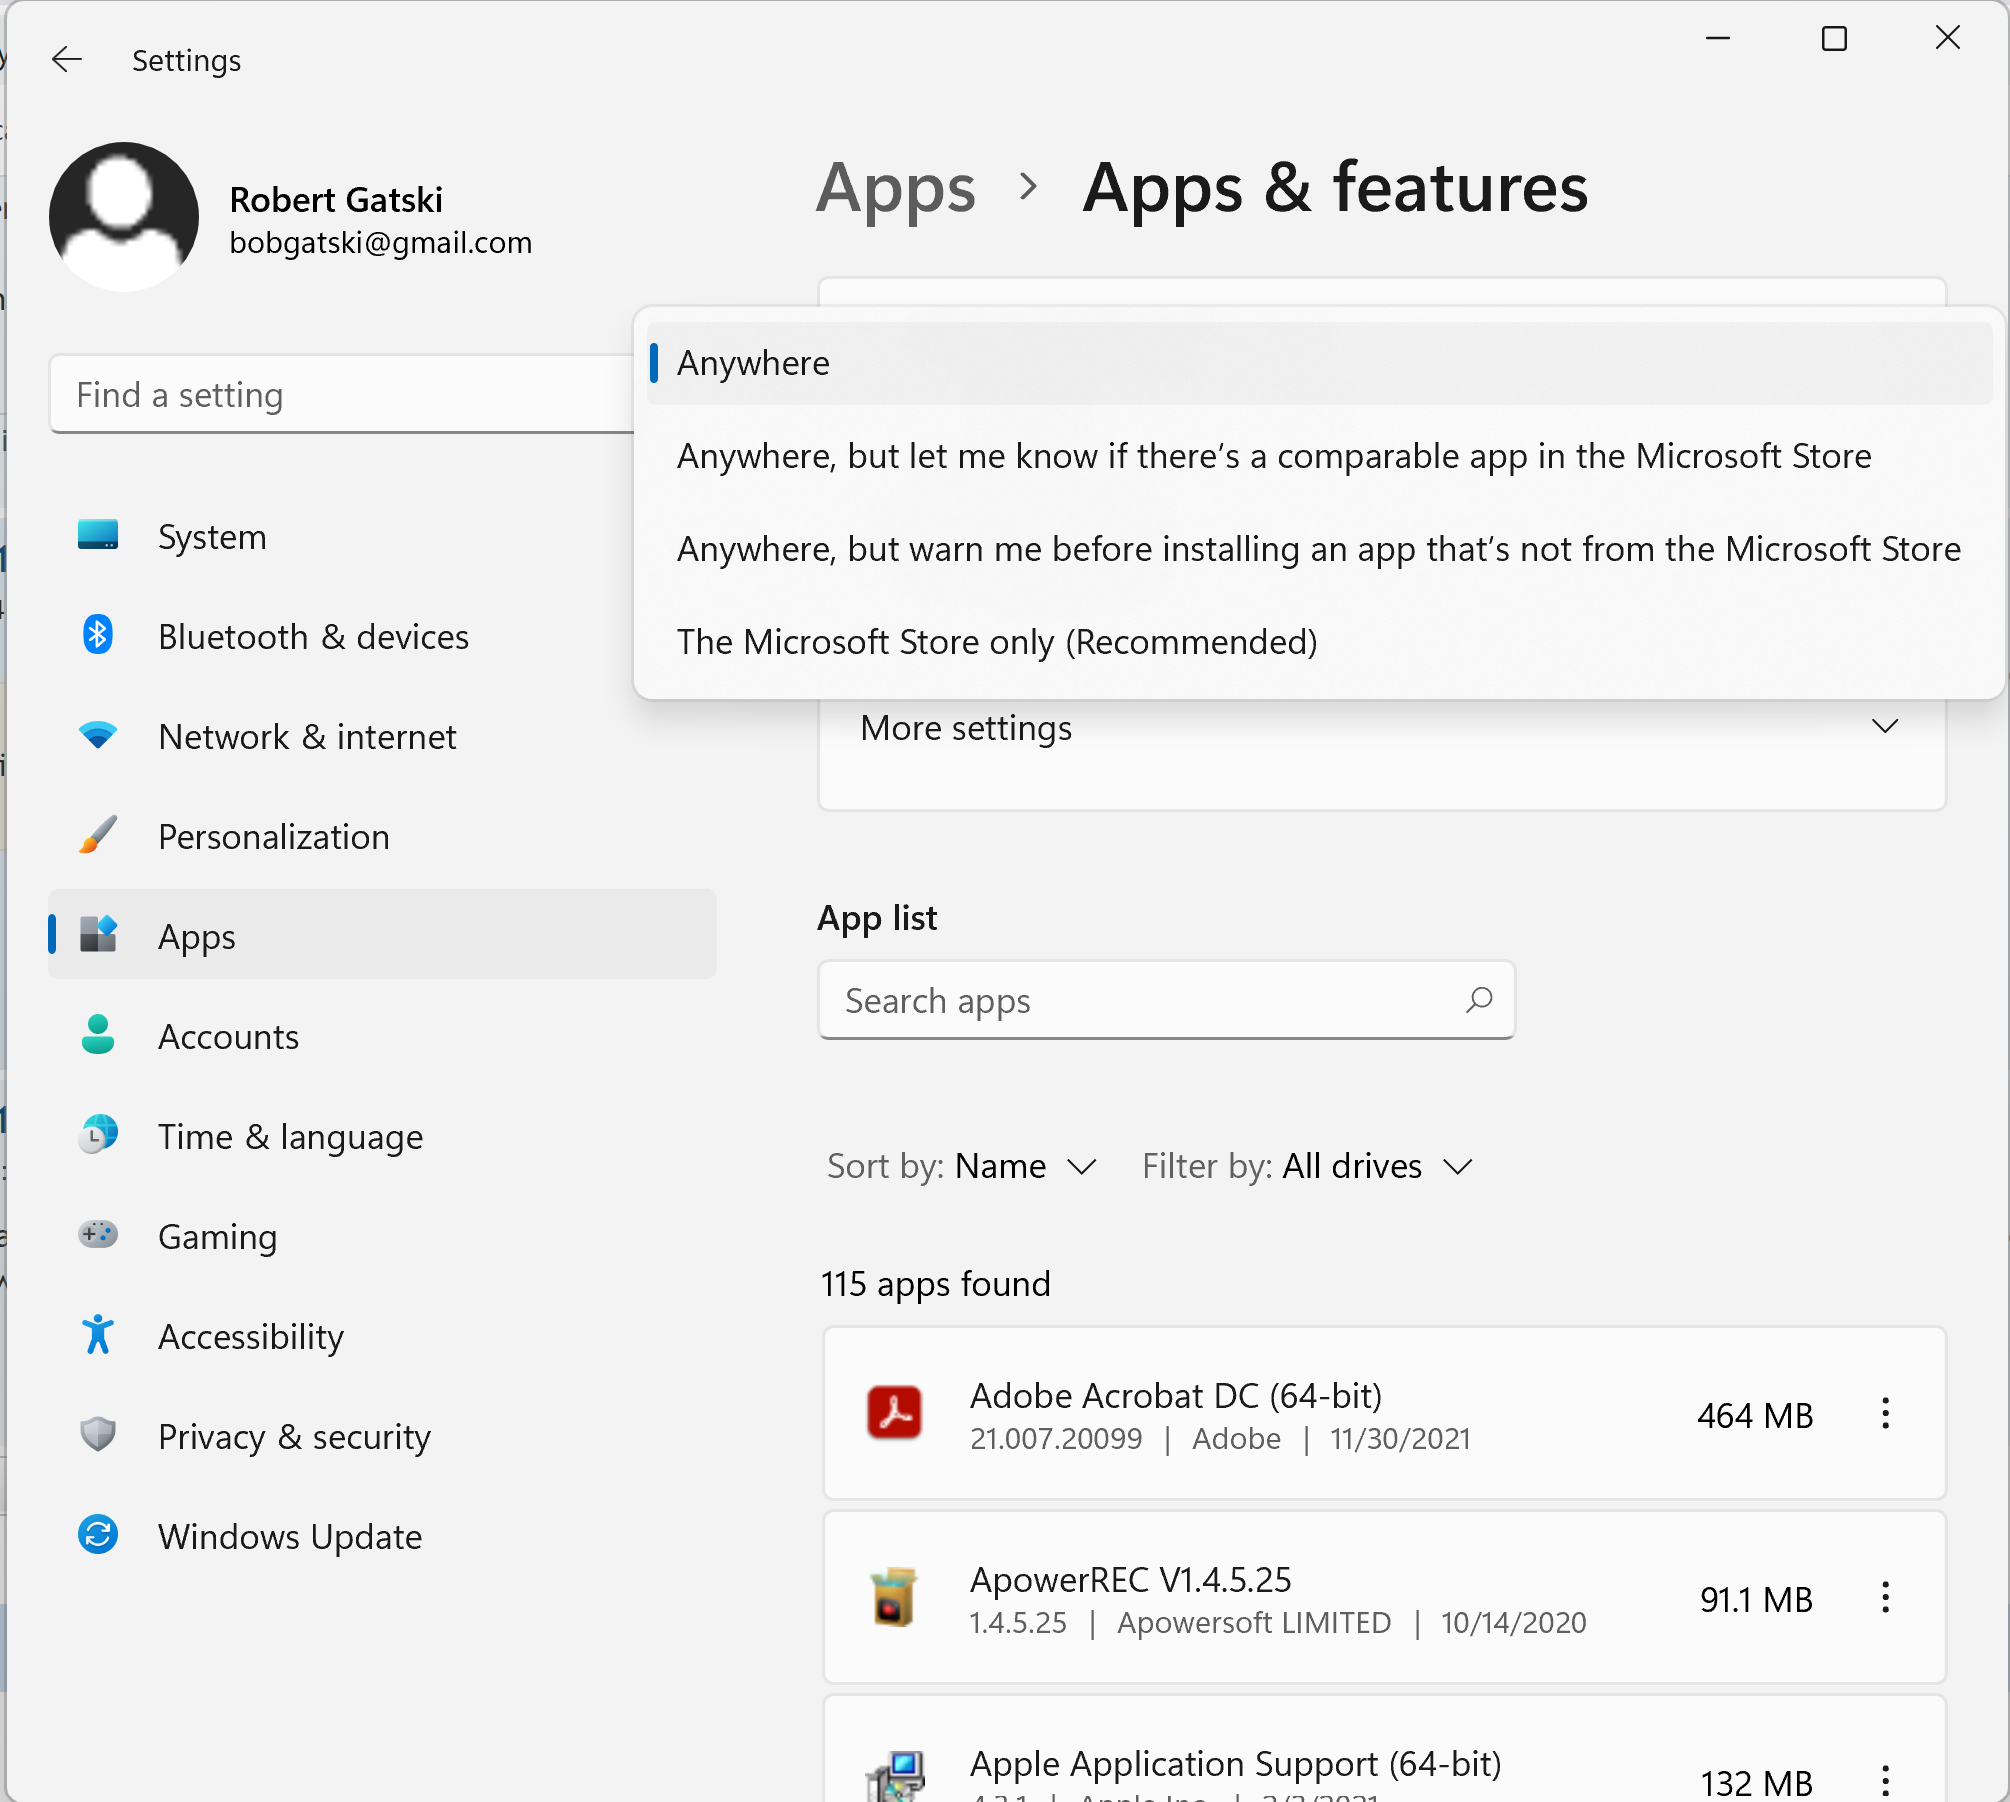
Task: Choose The Microsoft Store only (Recommended)
Action: [x=1319, y=642]
